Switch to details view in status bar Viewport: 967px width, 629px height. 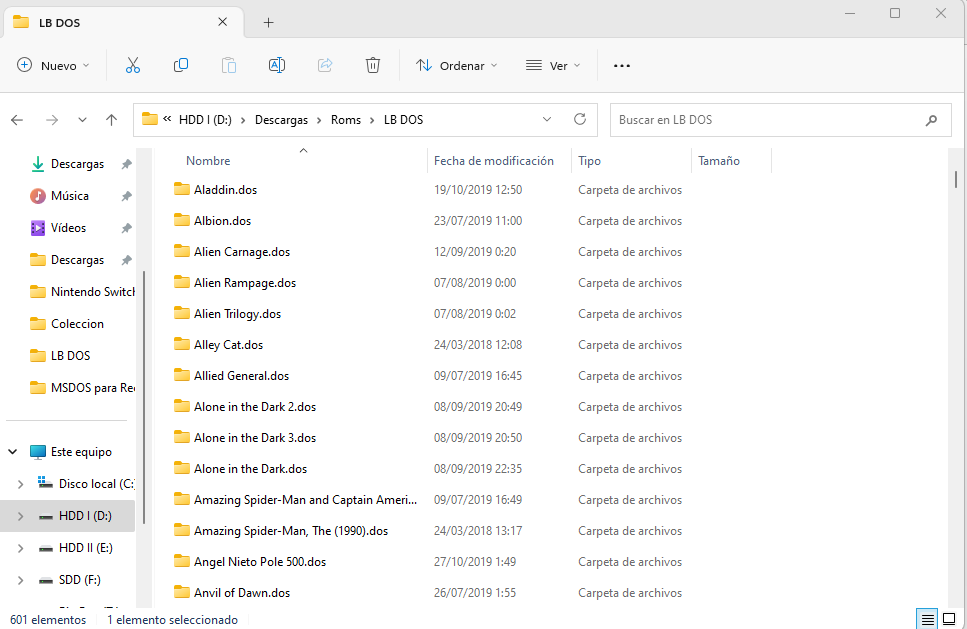tap(927, 619)
